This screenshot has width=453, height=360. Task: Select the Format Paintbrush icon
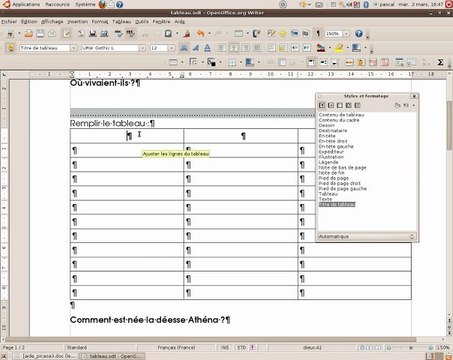tap(187, 33)
